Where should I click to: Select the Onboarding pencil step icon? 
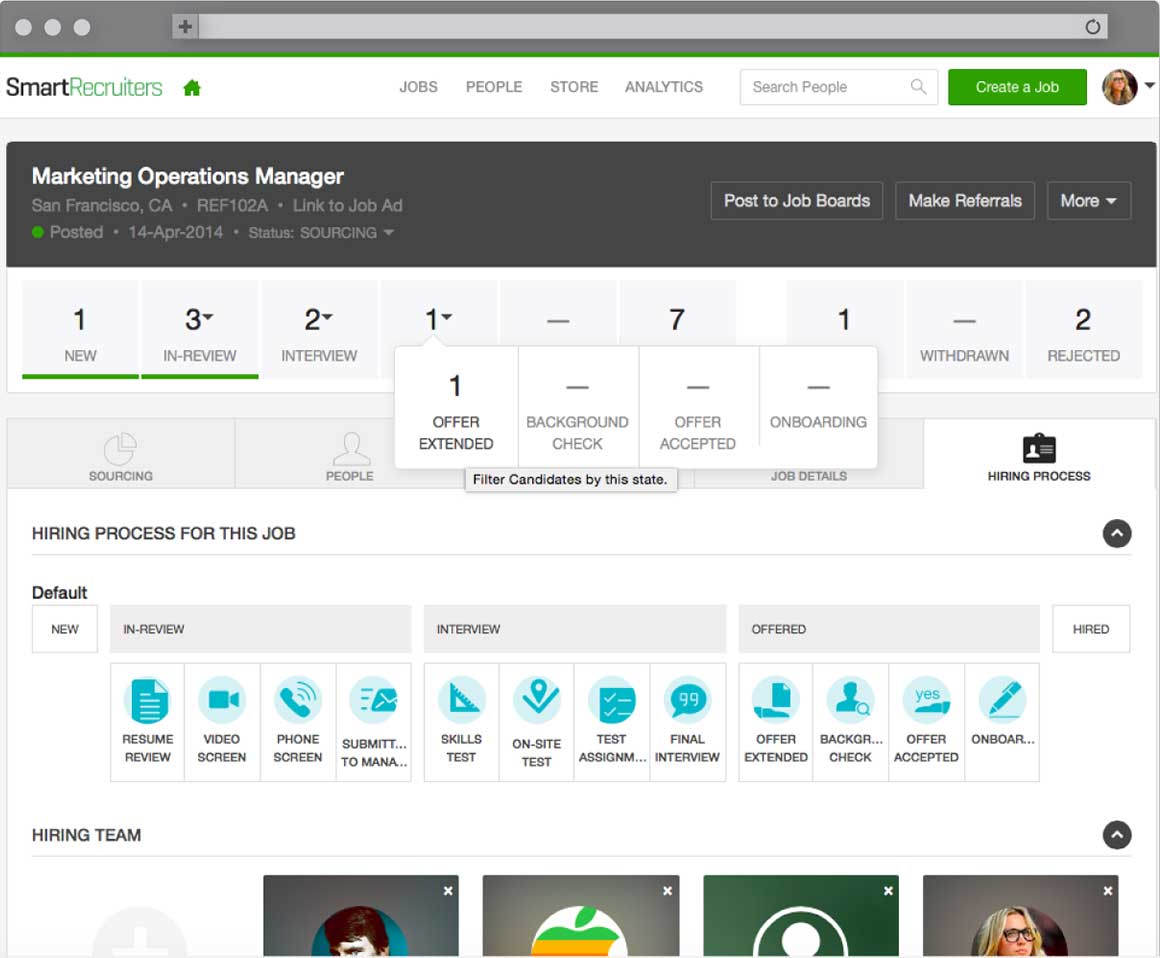click(x=1002, y=699)
